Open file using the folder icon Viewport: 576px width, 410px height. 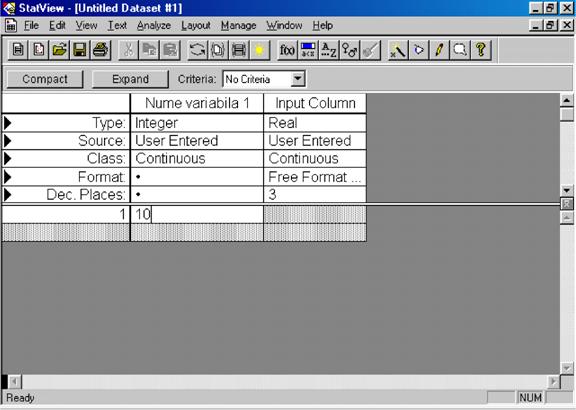pos(59,50)
